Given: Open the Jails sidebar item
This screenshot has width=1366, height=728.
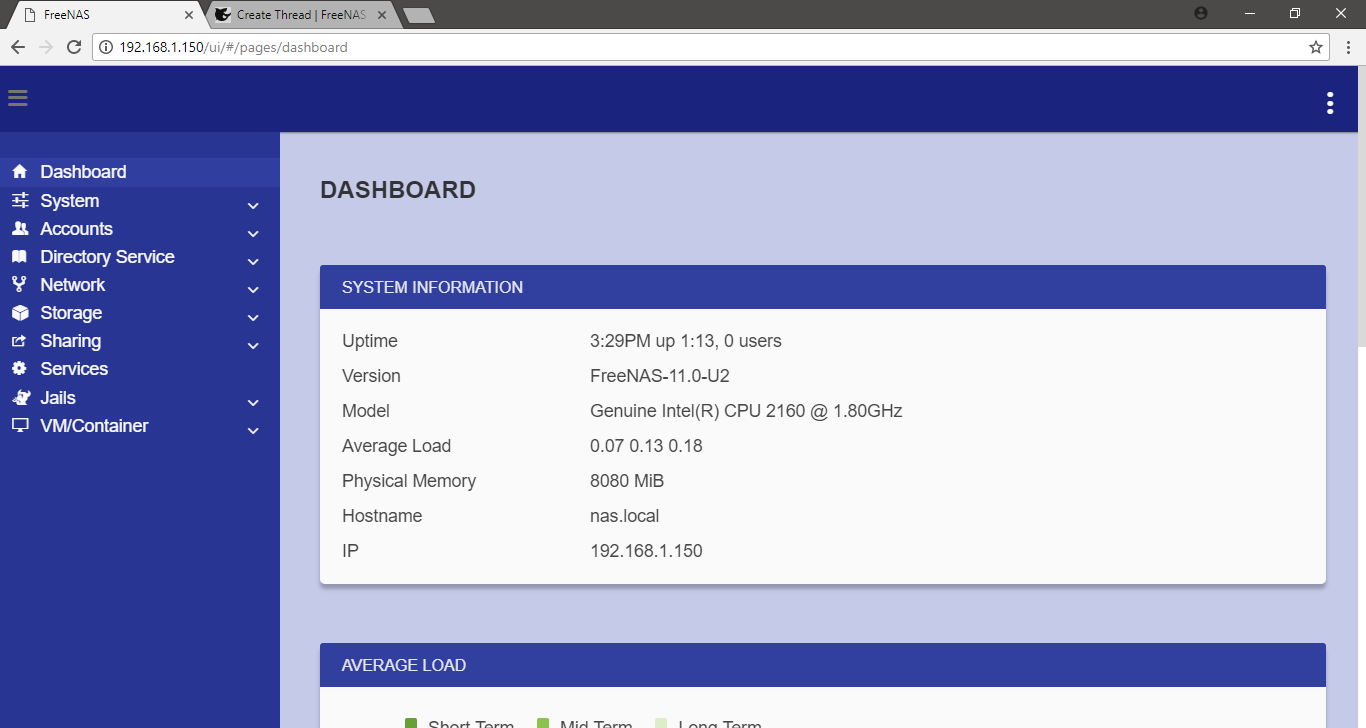Looking at the screenshot, I should click(140, 397).
